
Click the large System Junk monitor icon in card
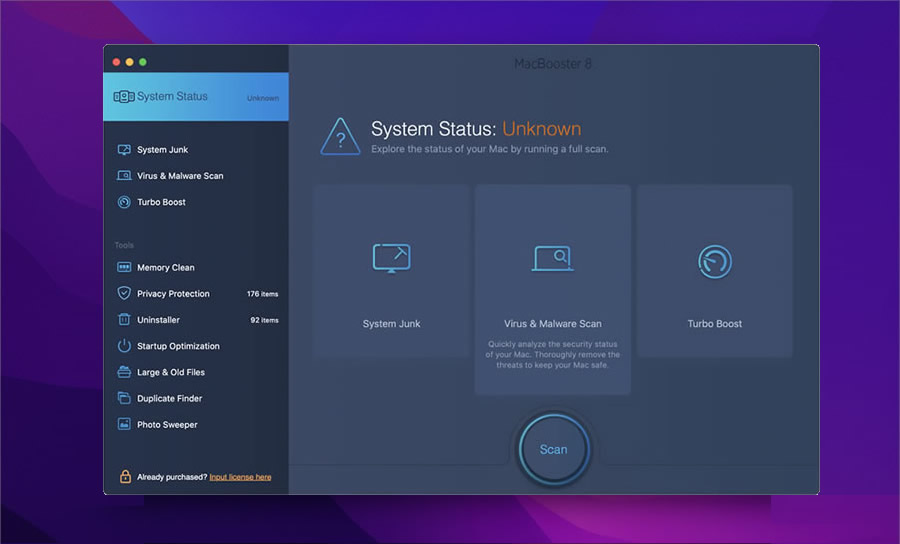pyautogui.click(x=391, y=258)
